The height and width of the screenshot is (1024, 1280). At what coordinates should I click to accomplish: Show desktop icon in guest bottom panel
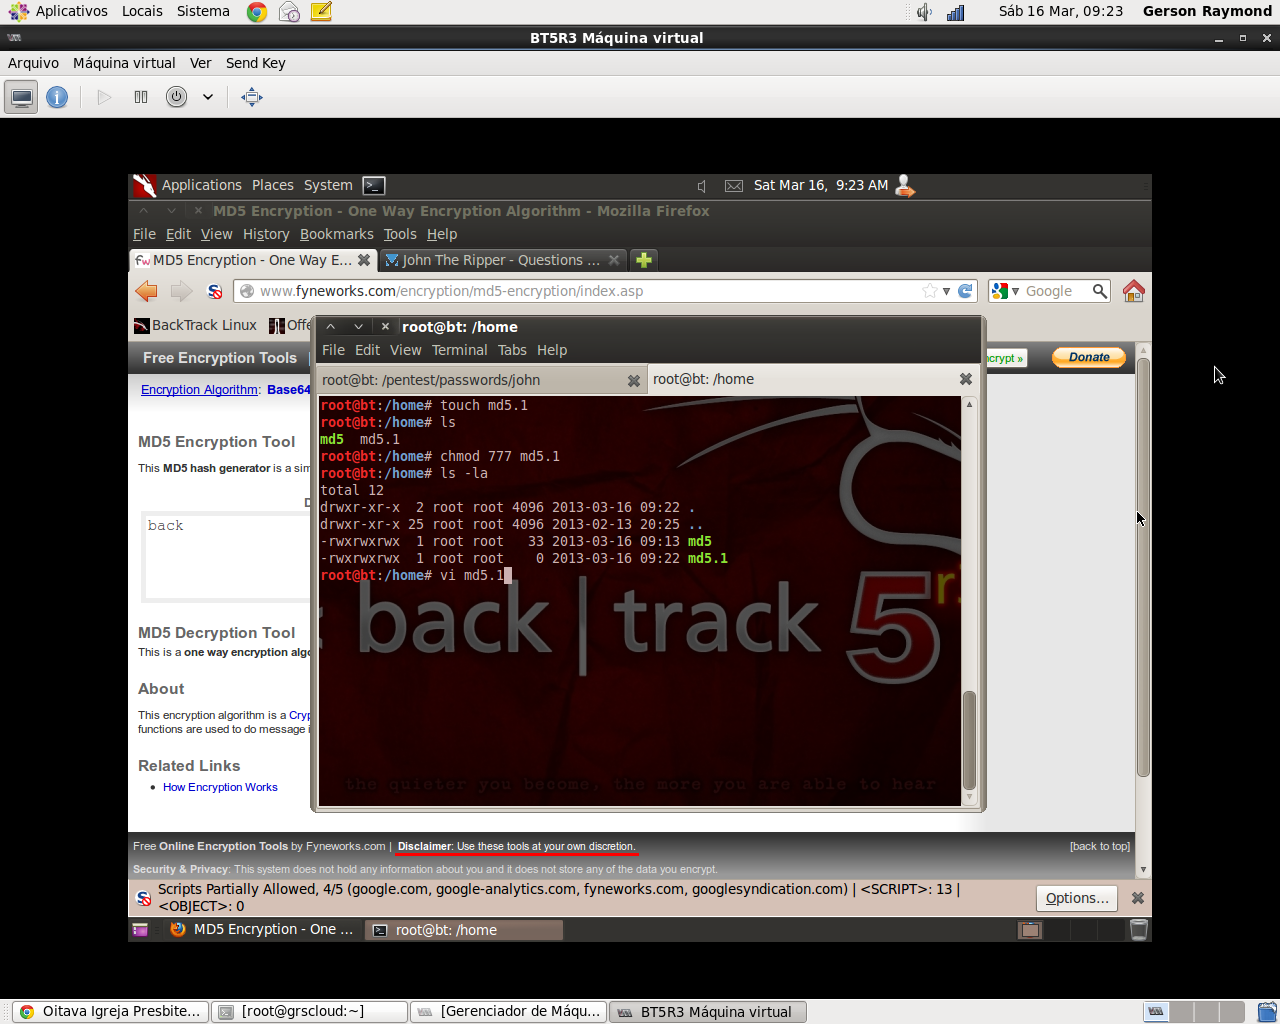pos(140,929)
